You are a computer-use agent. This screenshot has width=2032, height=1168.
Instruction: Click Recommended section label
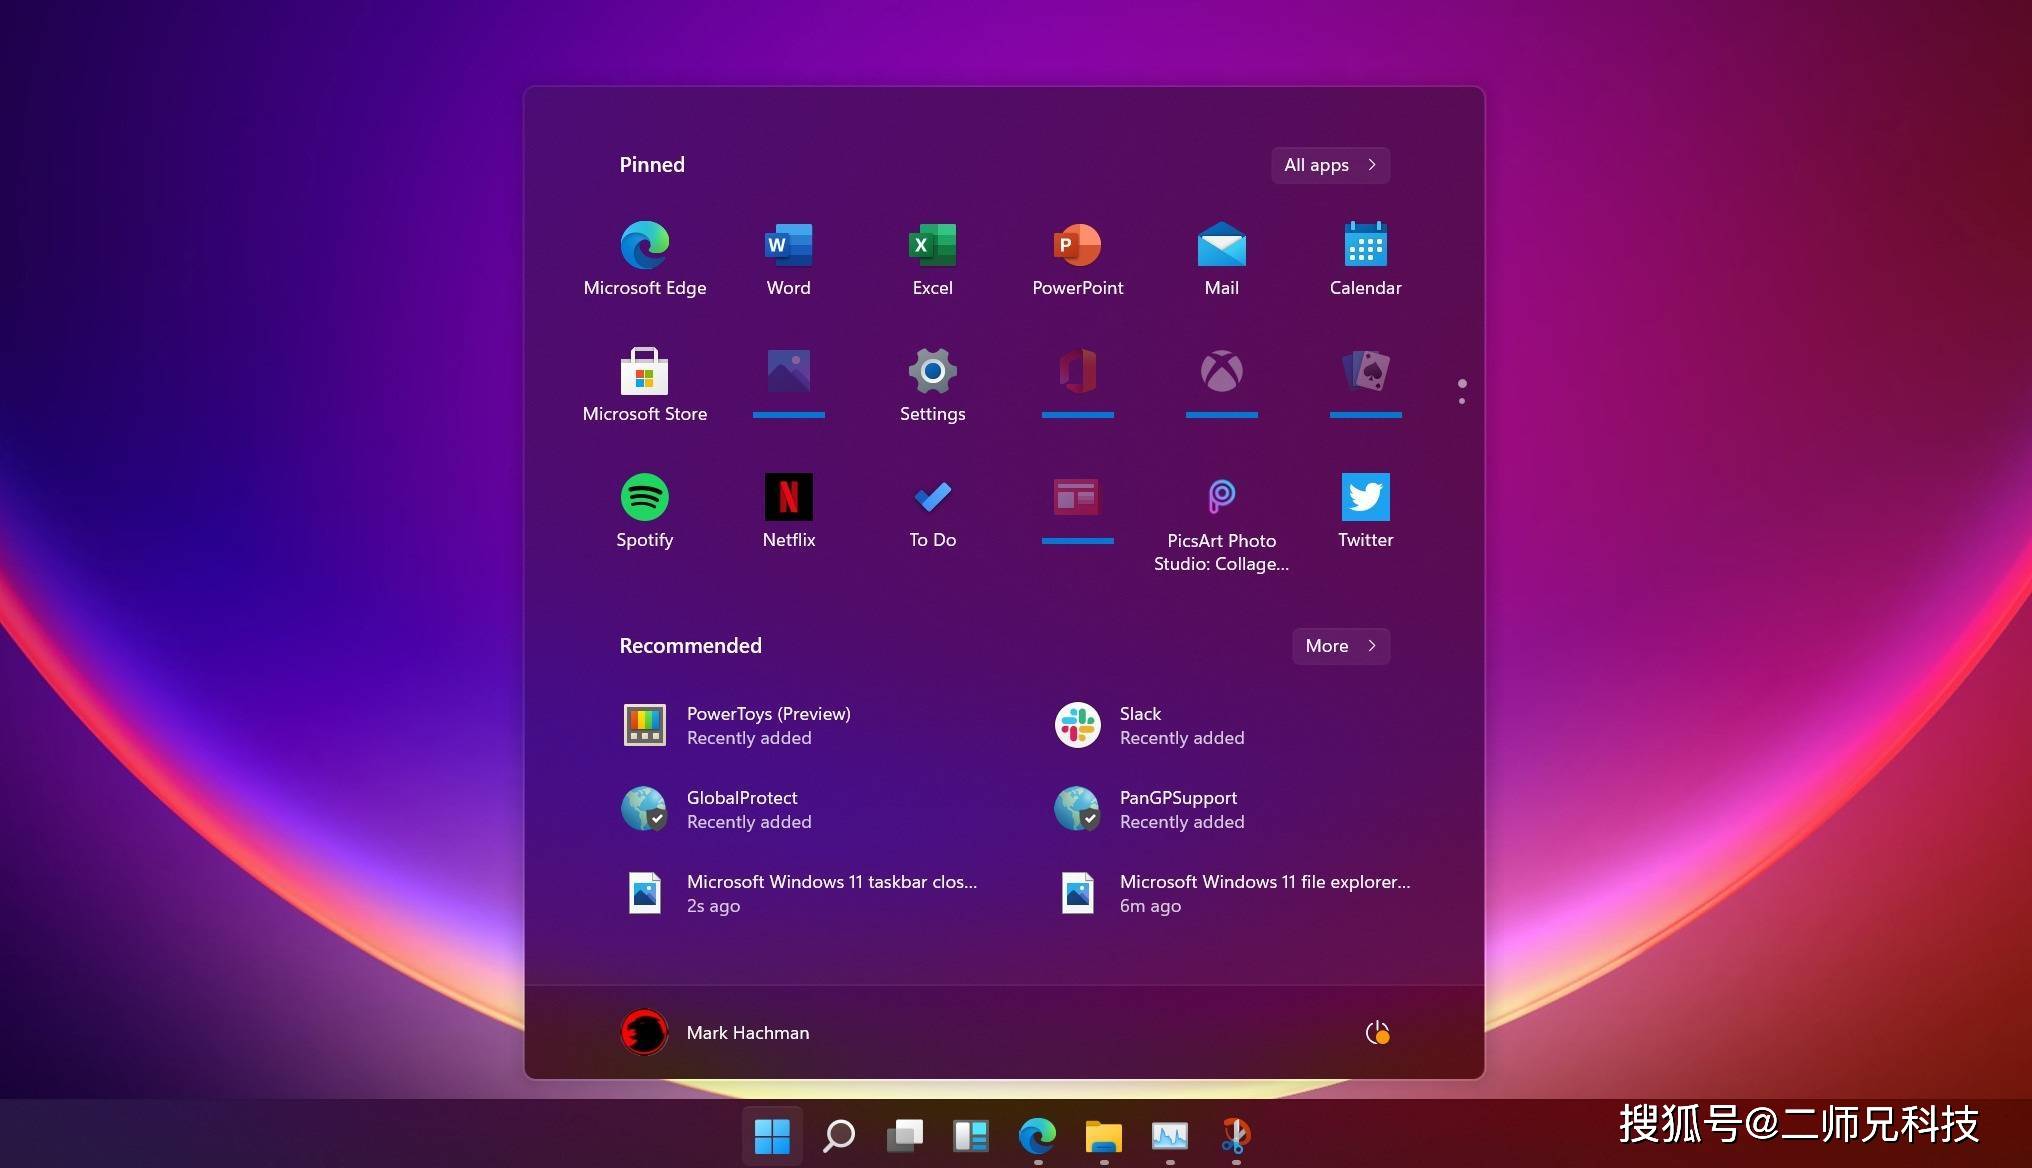691,645
